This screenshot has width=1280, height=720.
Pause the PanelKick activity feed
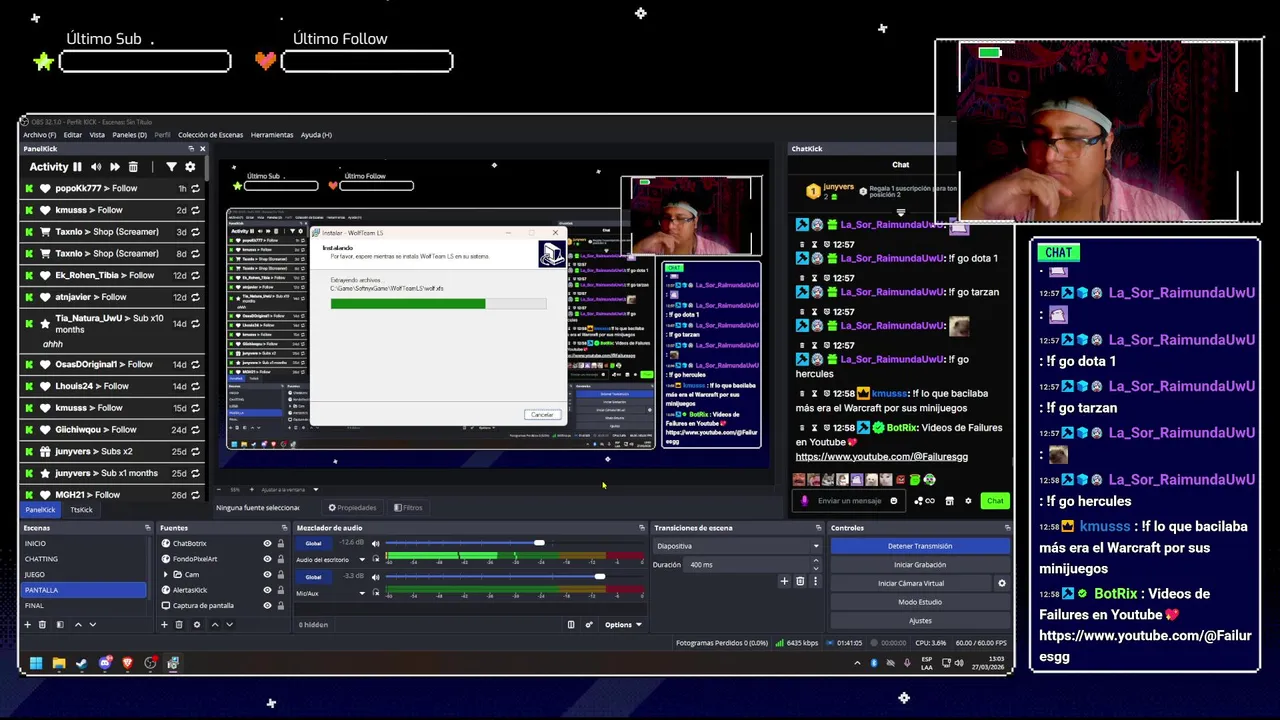(x=77, y=167)
